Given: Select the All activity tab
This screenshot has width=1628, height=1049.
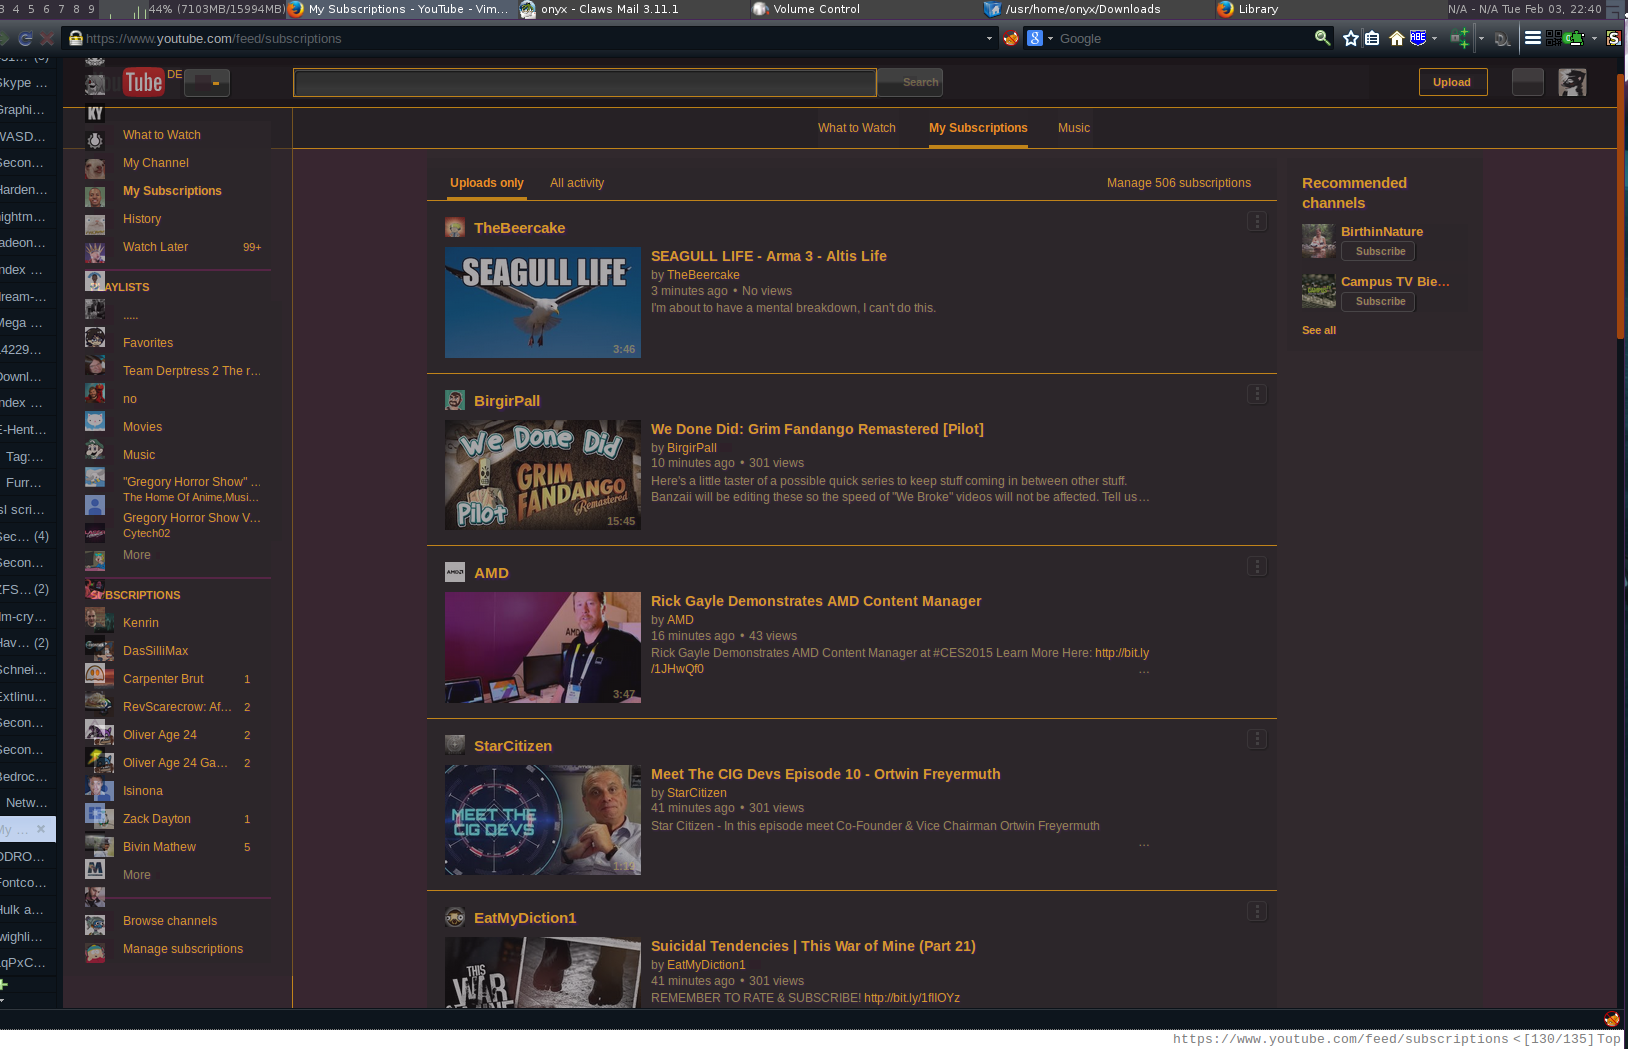Looking at the screenshot, I should (577, 183).
